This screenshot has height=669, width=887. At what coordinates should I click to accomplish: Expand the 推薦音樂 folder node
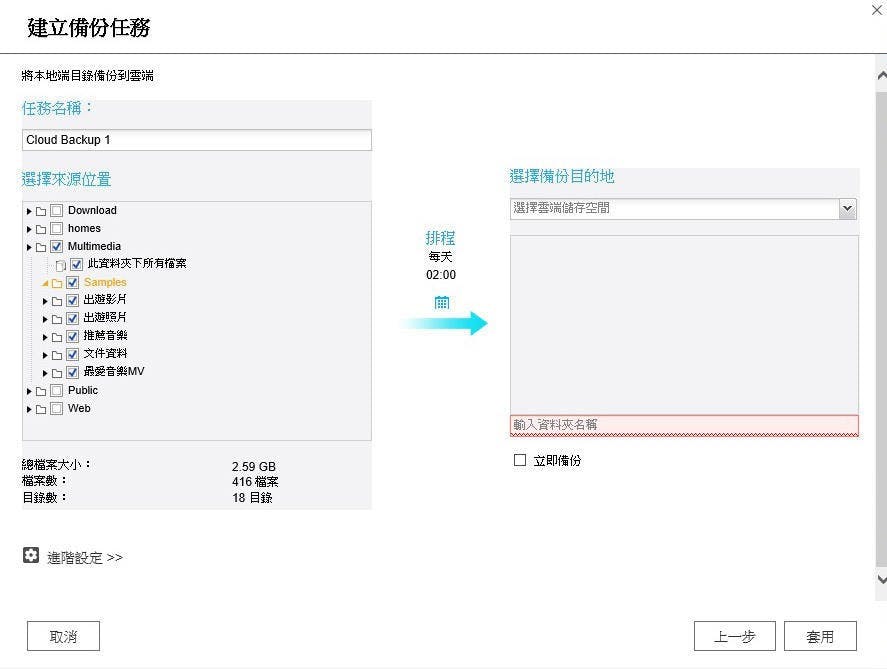click(x=45, y=338)
